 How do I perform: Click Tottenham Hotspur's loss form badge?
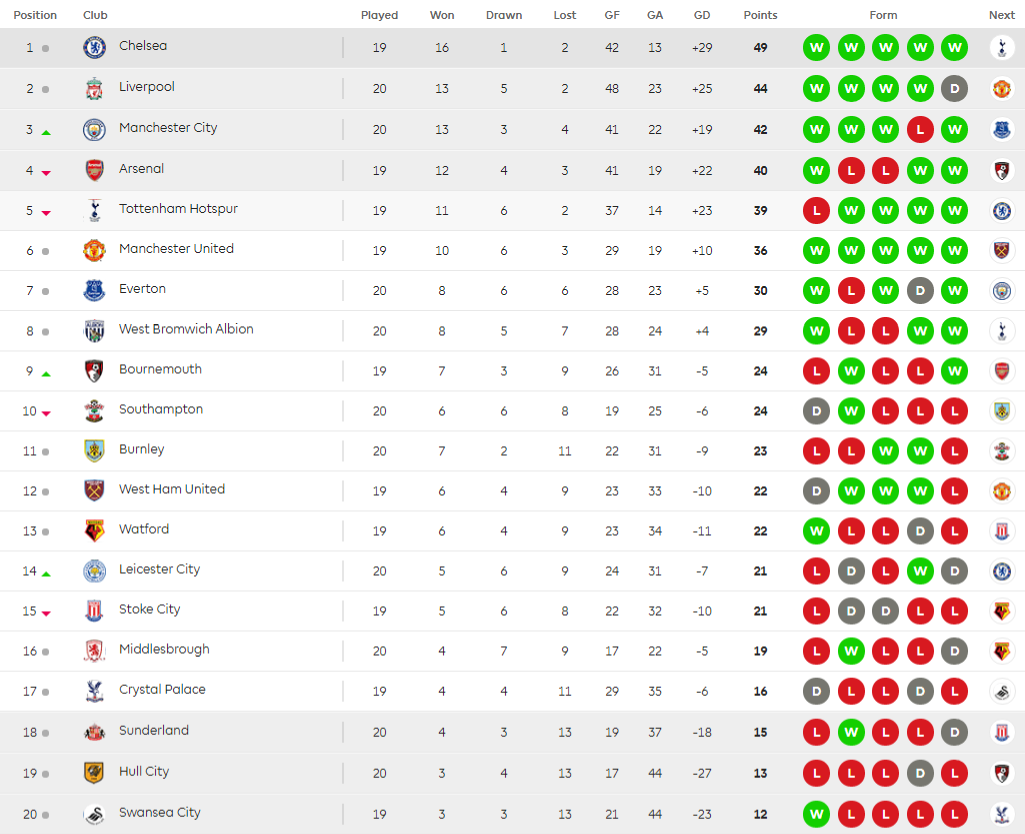click(x=817, y=210)
